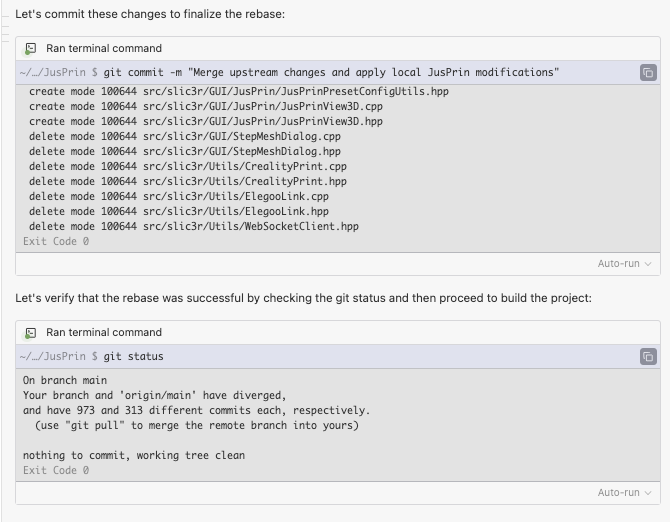The height and width of the screenshot is (522, 670).
Task: Click line about origin/main have diverged
Action: pos(155,395)
